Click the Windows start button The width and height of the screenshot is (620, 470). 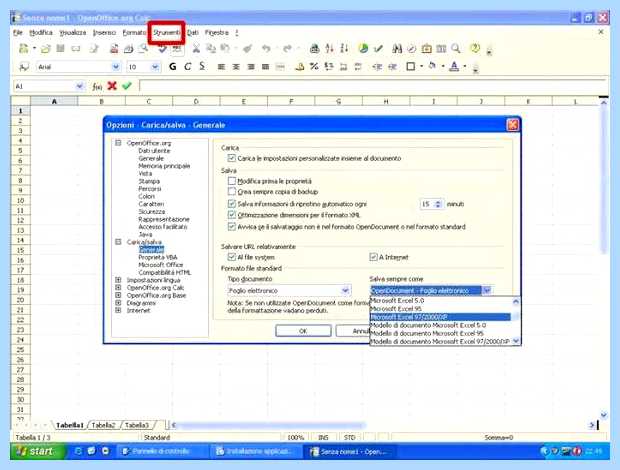coord(36,451)
